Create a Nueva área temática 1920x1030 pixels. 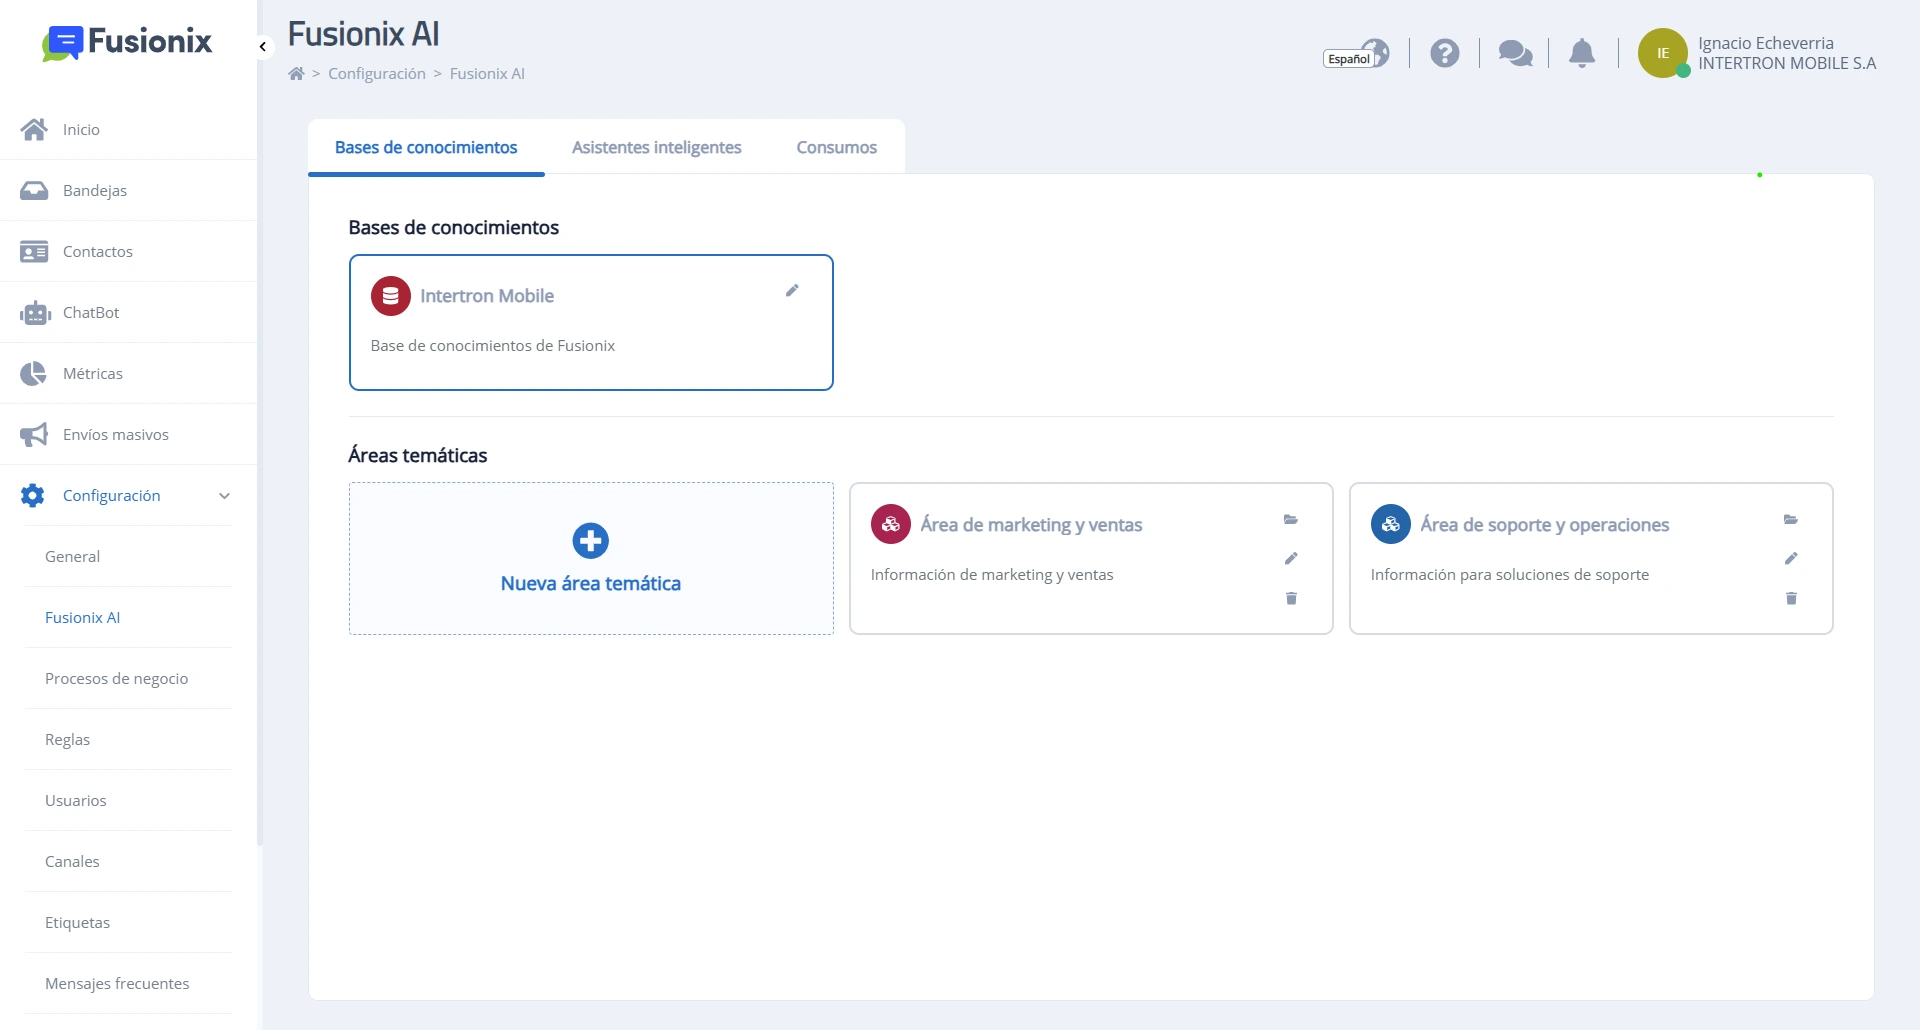coord(591,558)
